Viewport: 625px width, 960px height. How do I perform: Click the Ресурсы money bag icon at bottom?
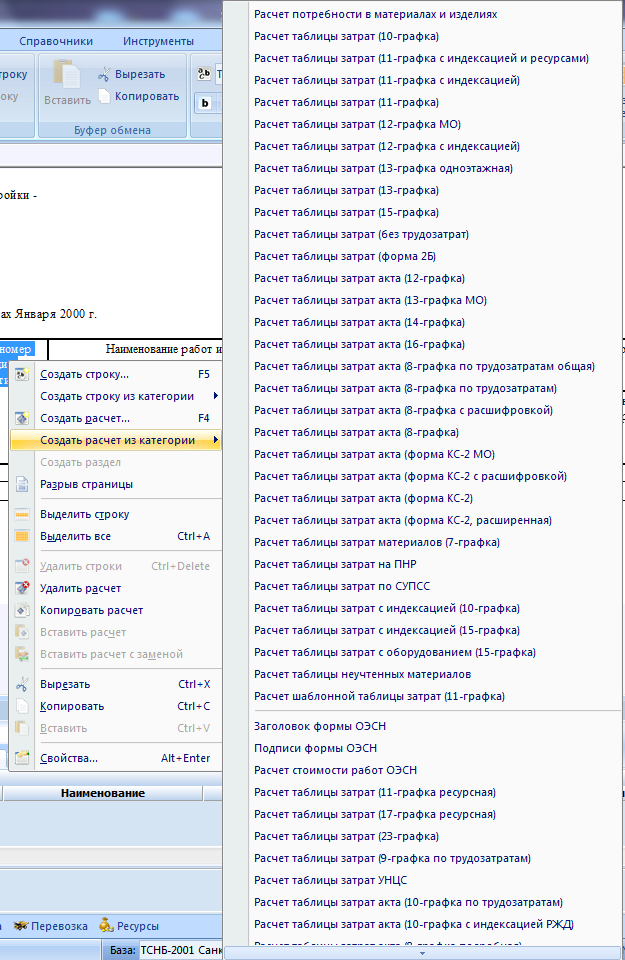(x=107, y=926)
